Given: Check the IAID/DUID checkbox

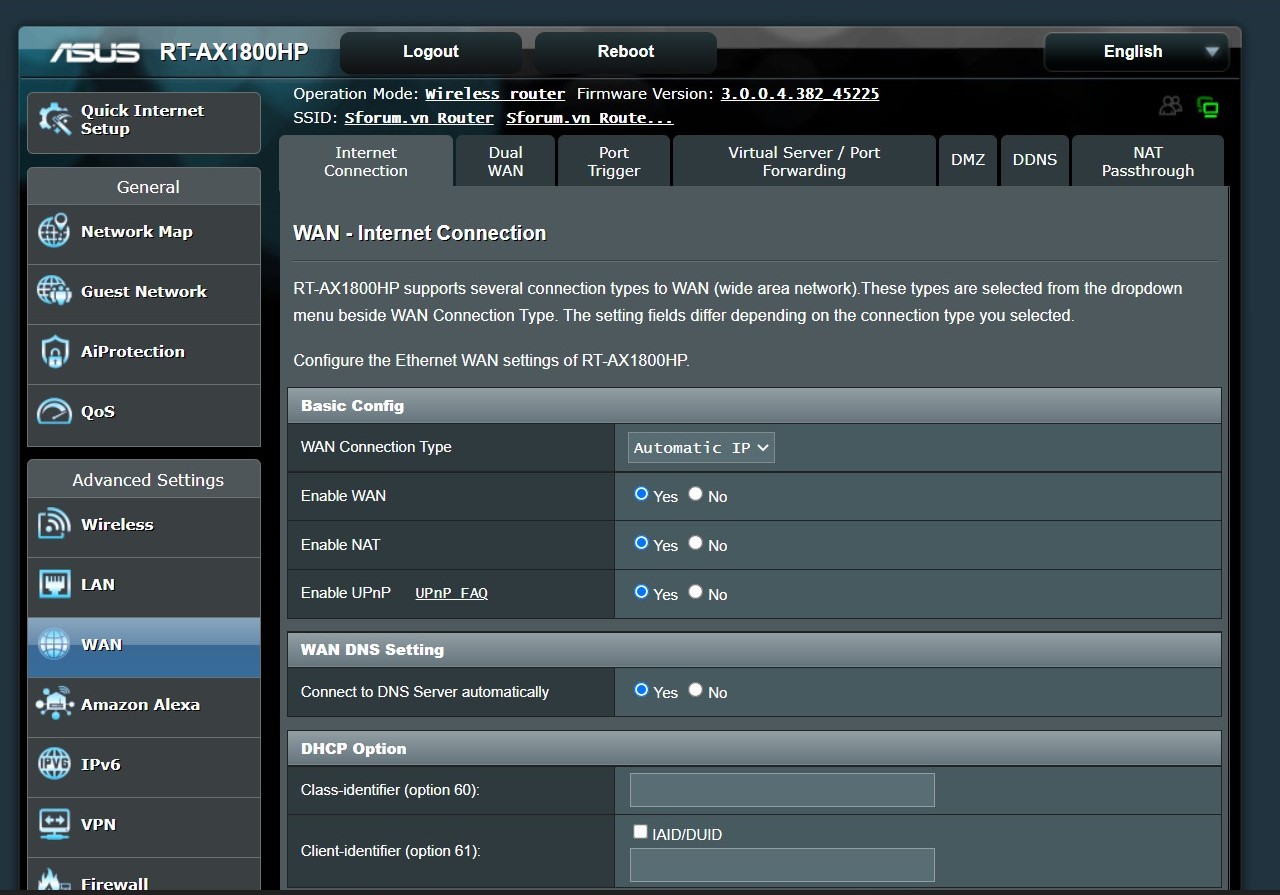Looking at the screenshot, I should coord(641,832).
